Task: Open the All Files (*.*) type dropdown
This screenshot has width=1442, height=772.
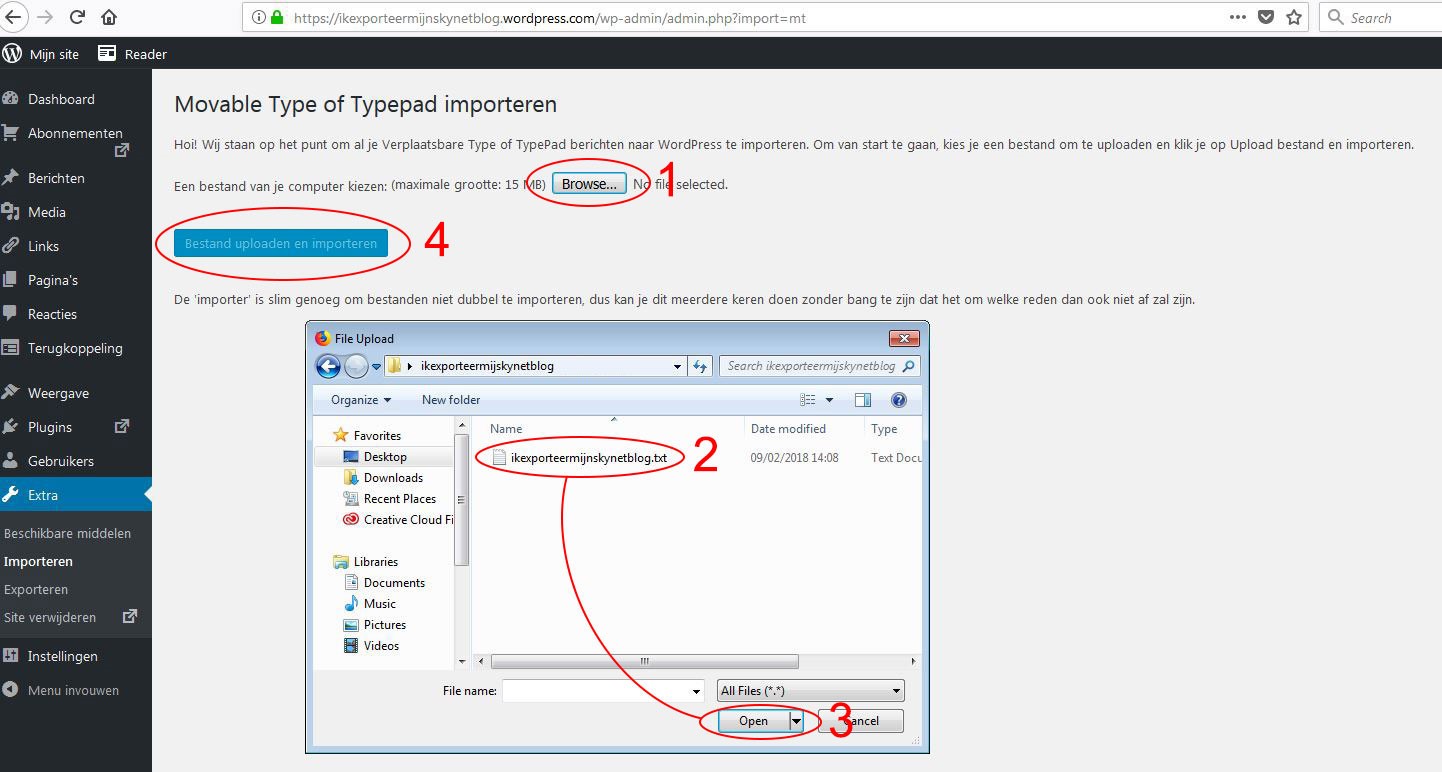Action: (811, 691)
